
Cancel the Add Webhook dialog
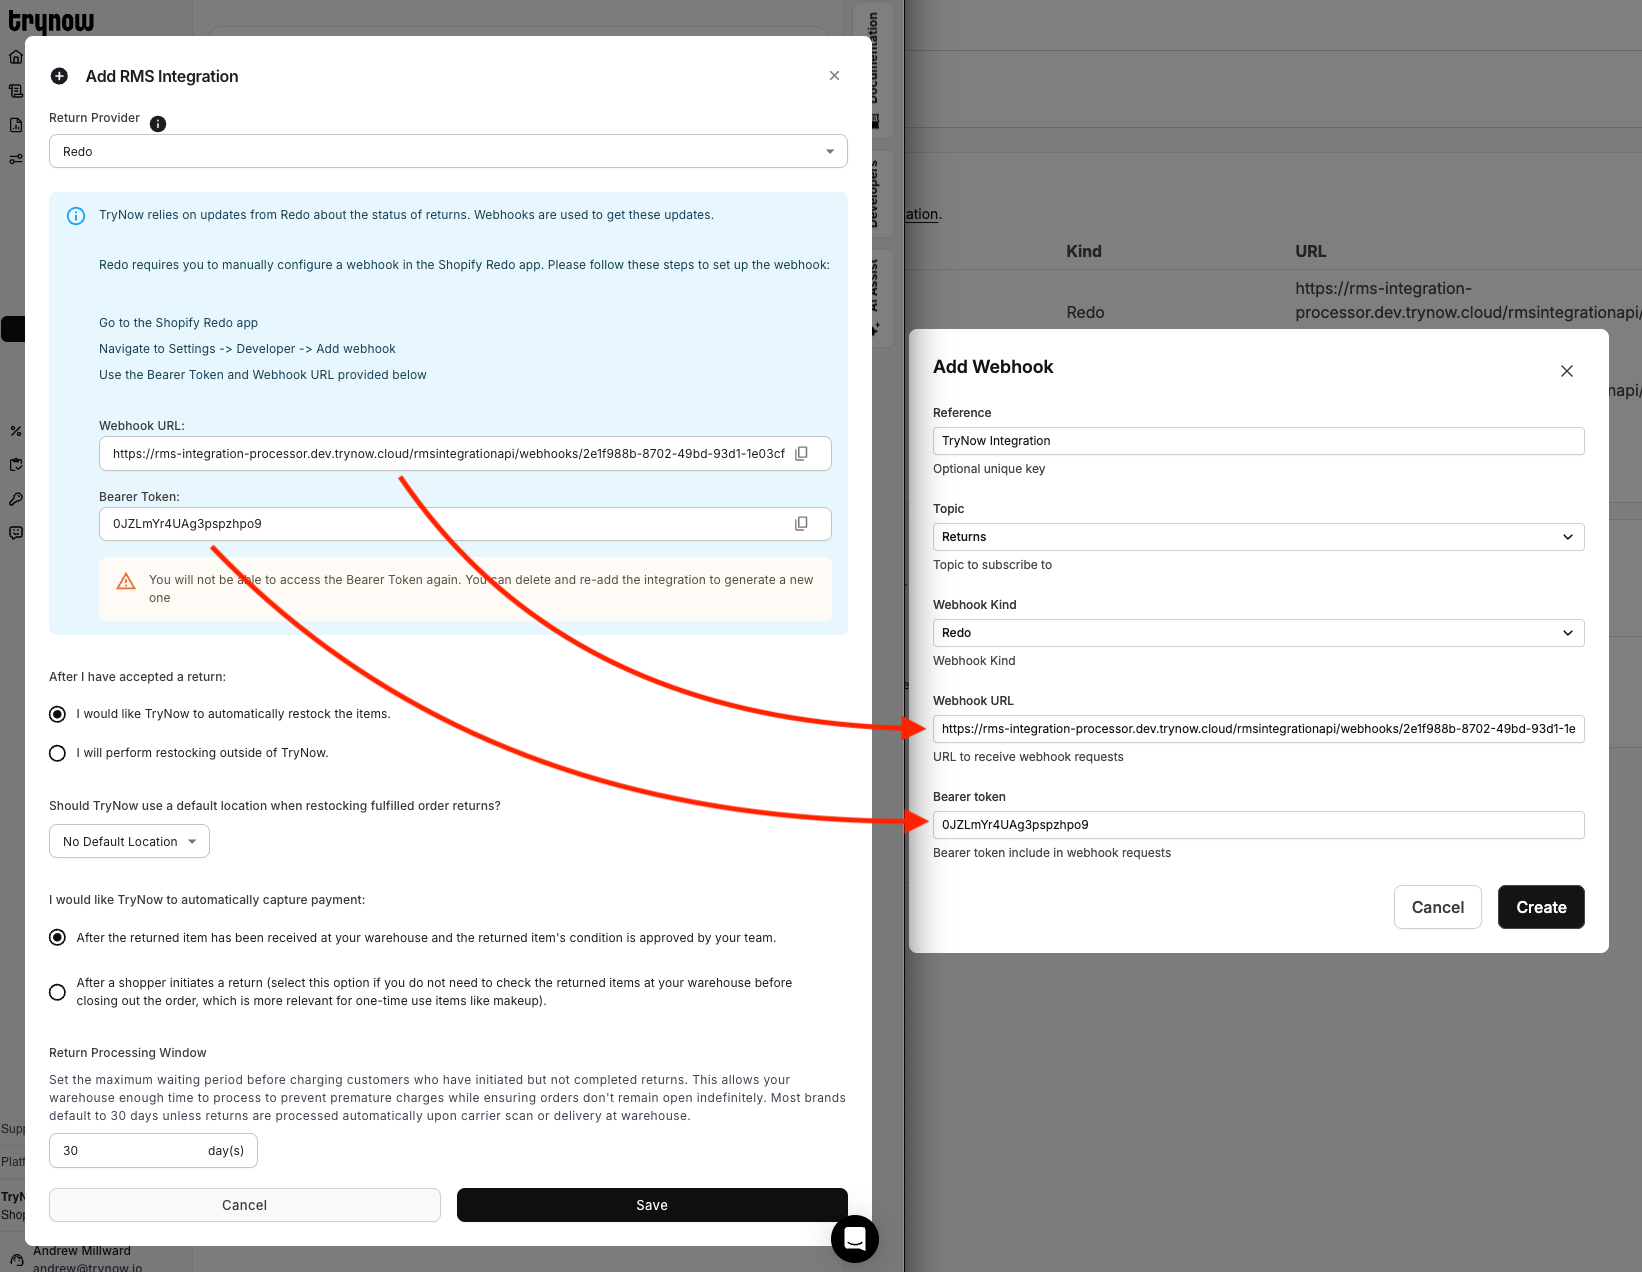[1438, 907]
